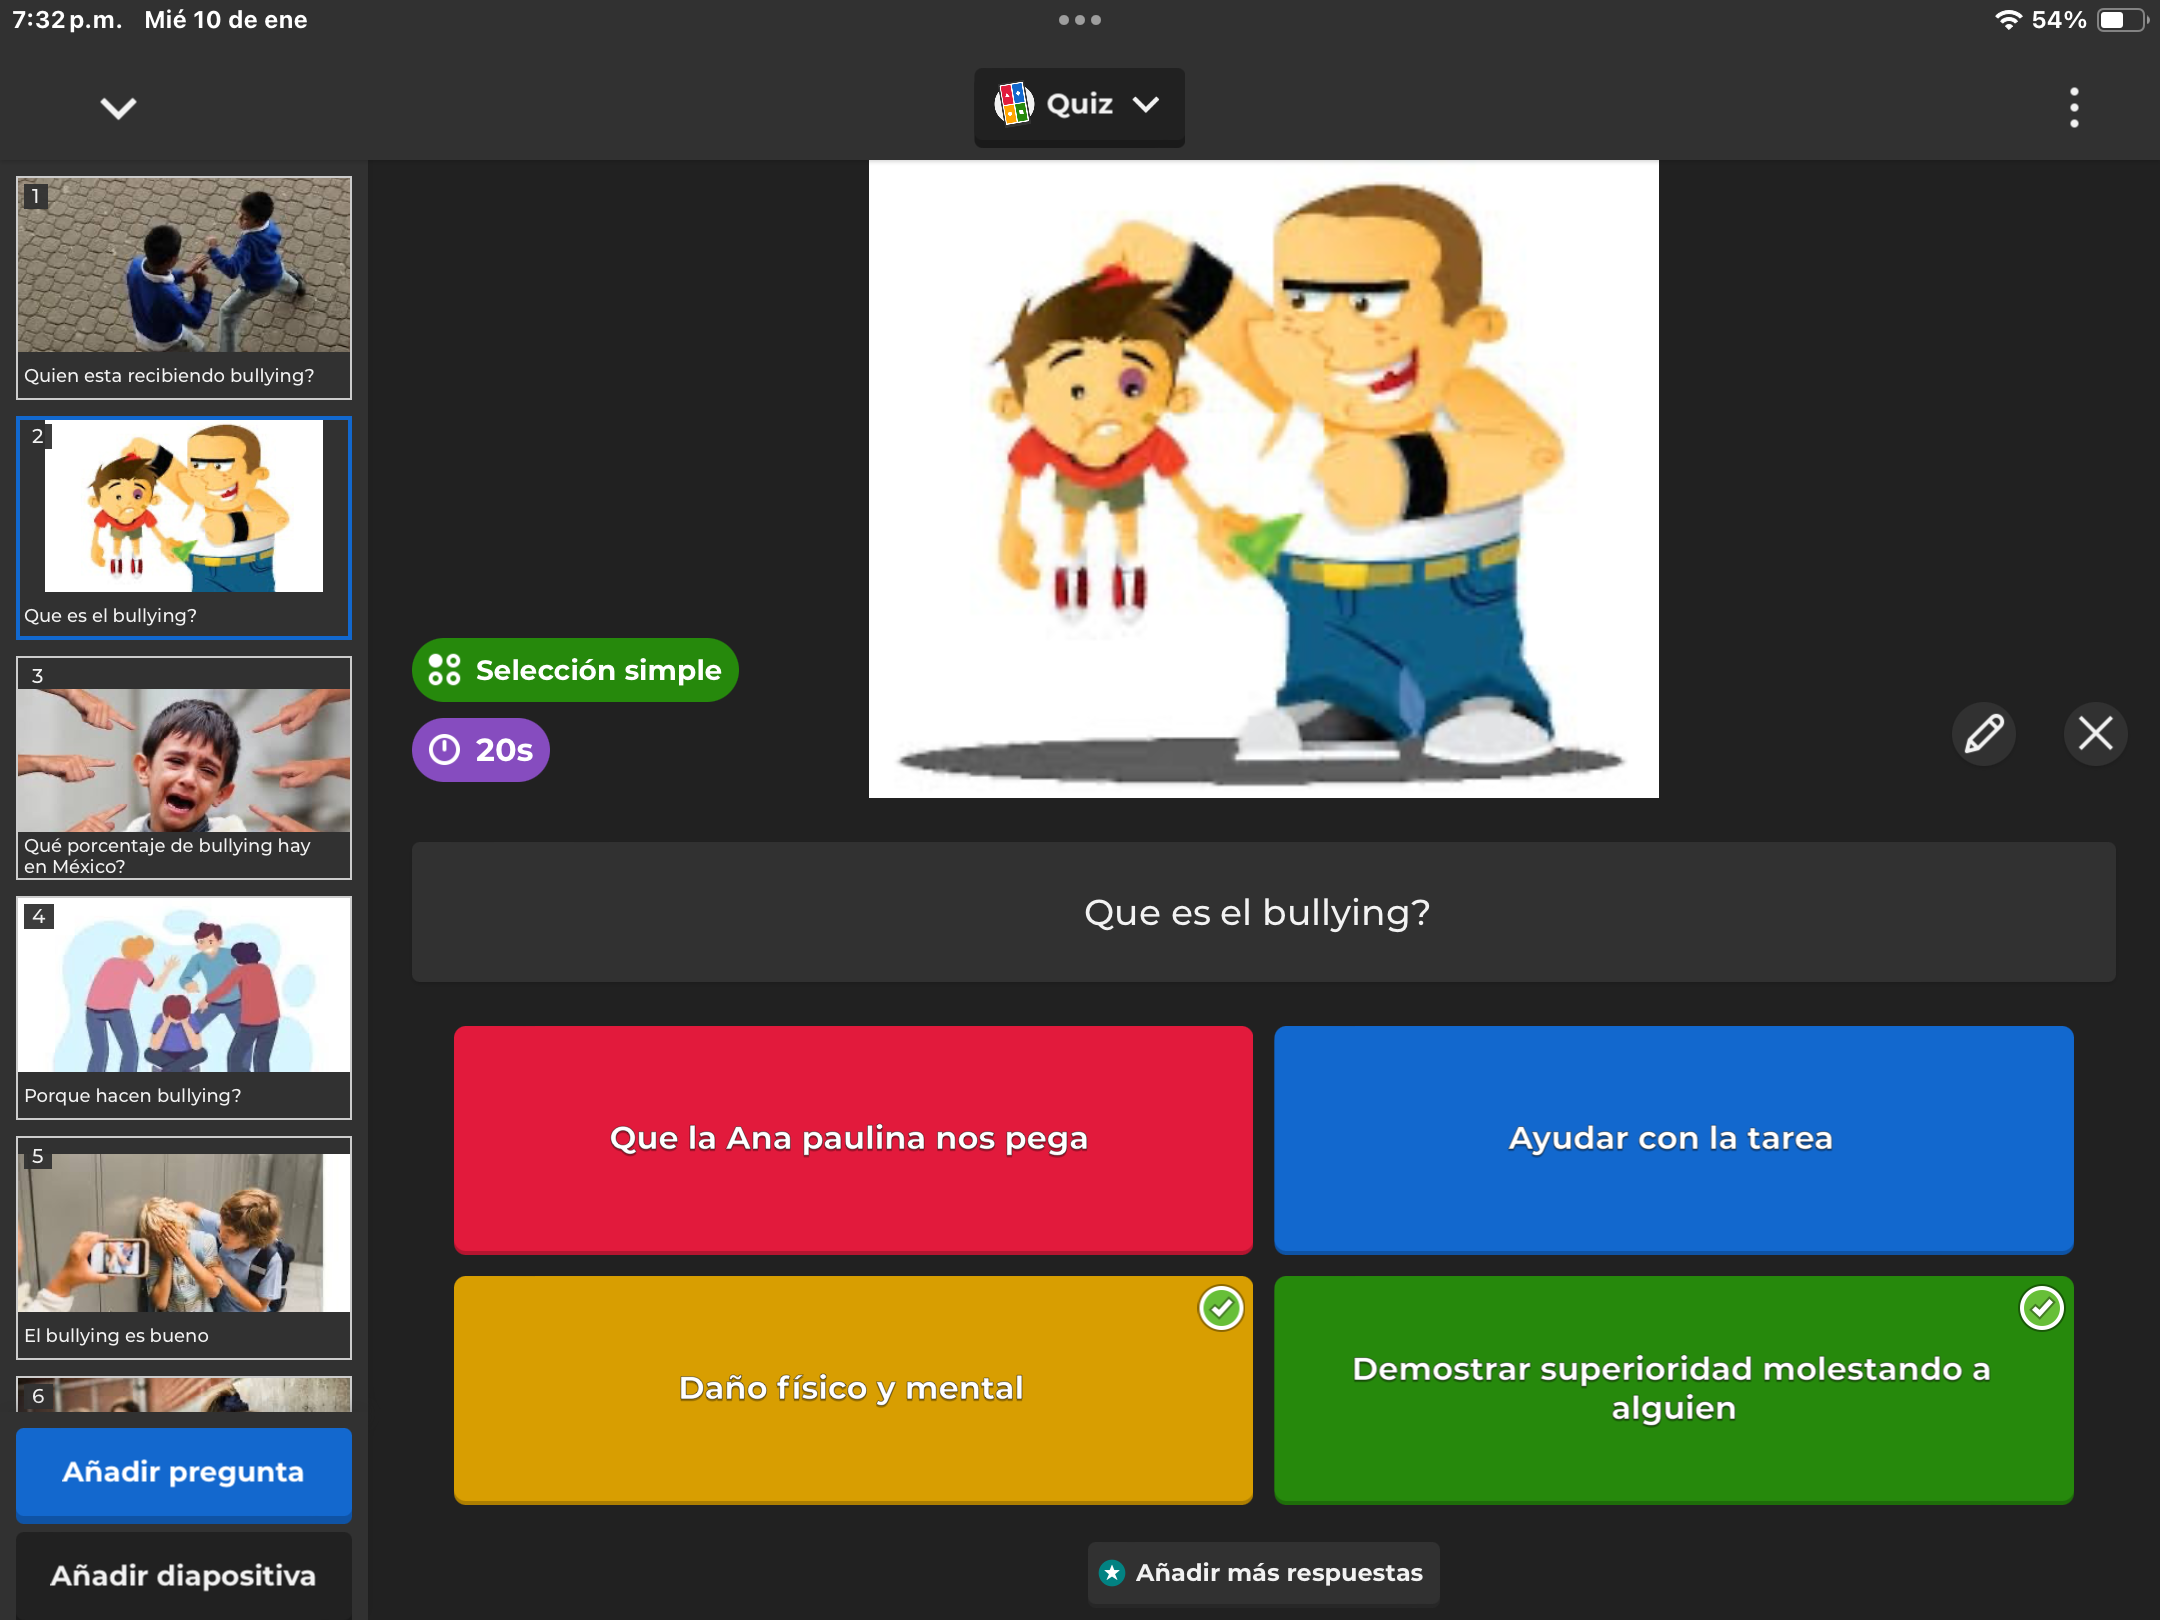Open question 1 thumbnail Quien esta recibiendo bullying
The height and width of the screenshot is (1620, 2160).
(x=184, y=288)
